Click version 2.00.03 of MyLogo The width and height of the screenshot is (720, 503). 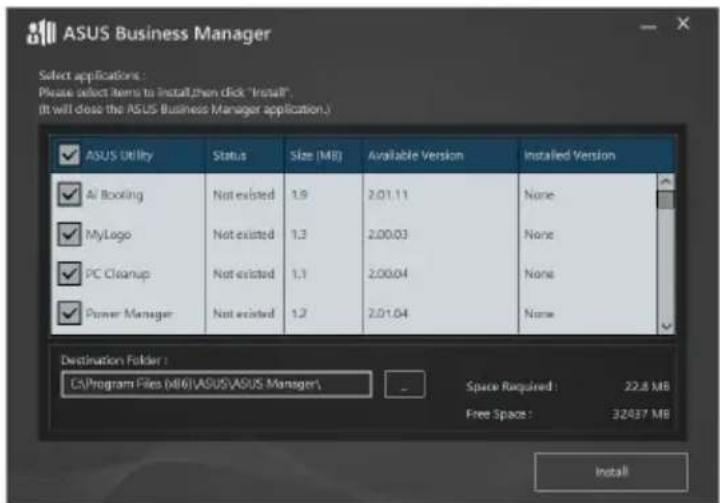click(x=388, y=234)
